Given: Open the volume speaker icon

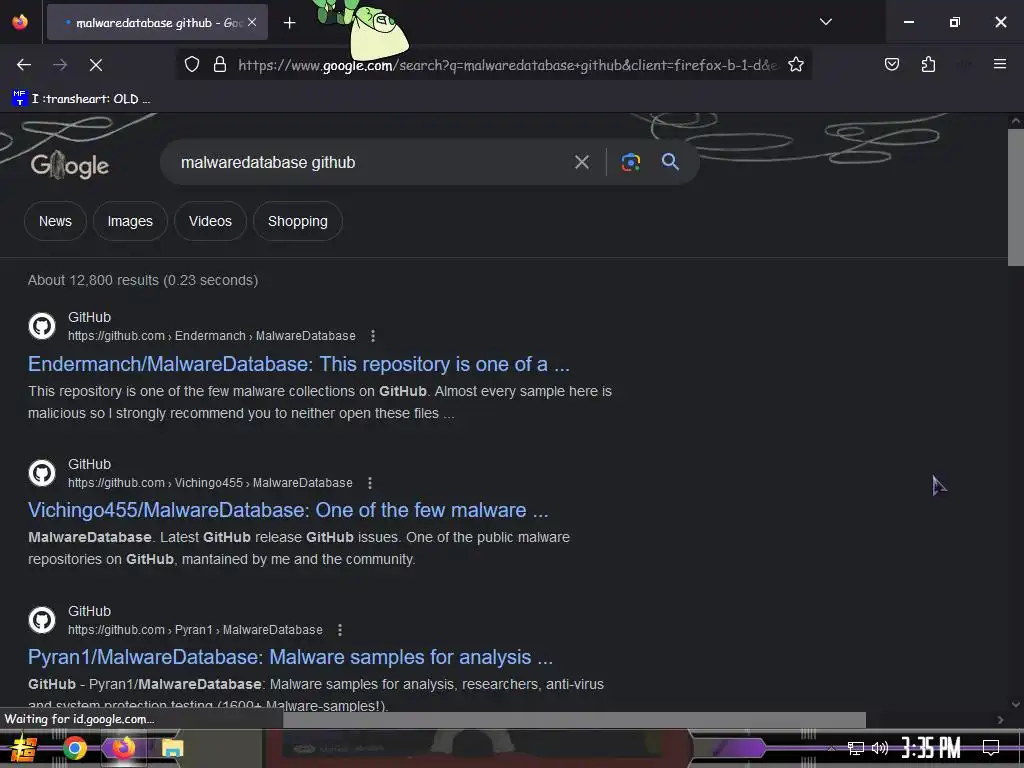Looking at the screenshot, I should (880, 748).
